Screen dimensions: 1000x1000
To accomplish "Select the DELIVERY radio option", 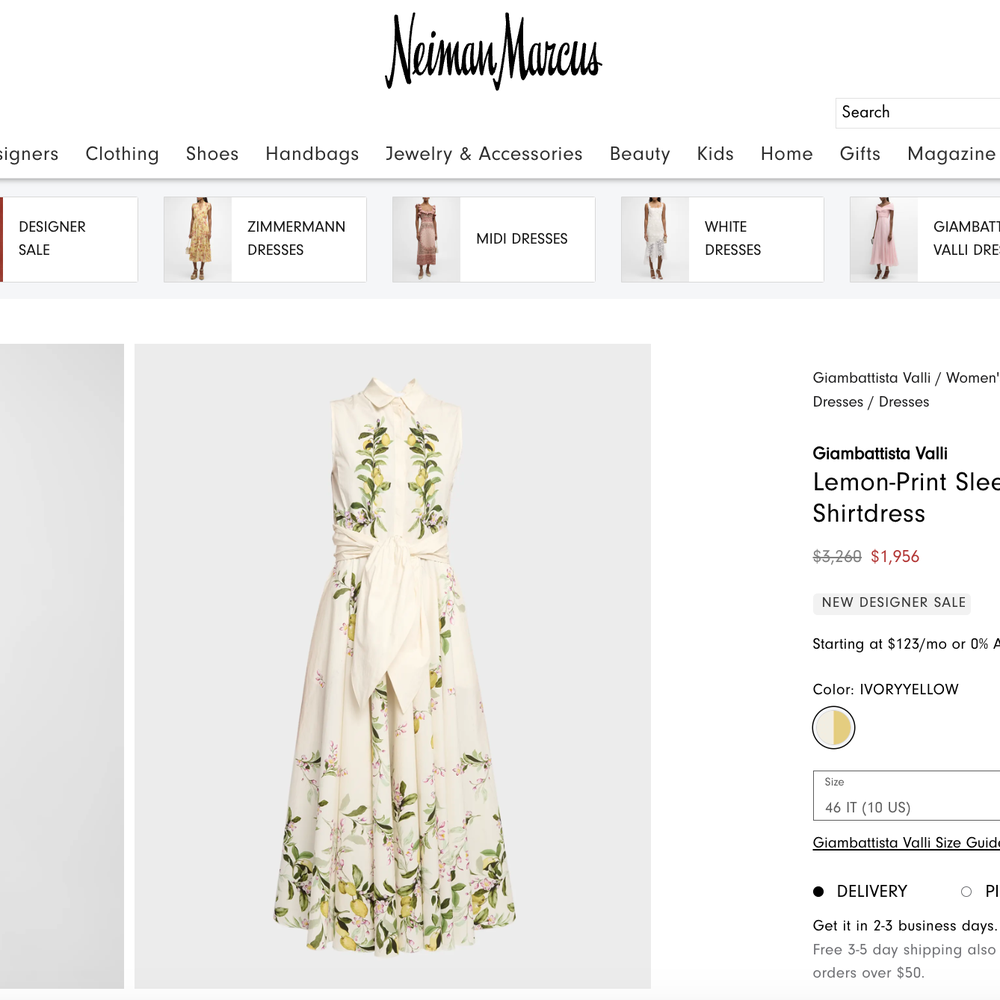I will [x=818, y=892].
